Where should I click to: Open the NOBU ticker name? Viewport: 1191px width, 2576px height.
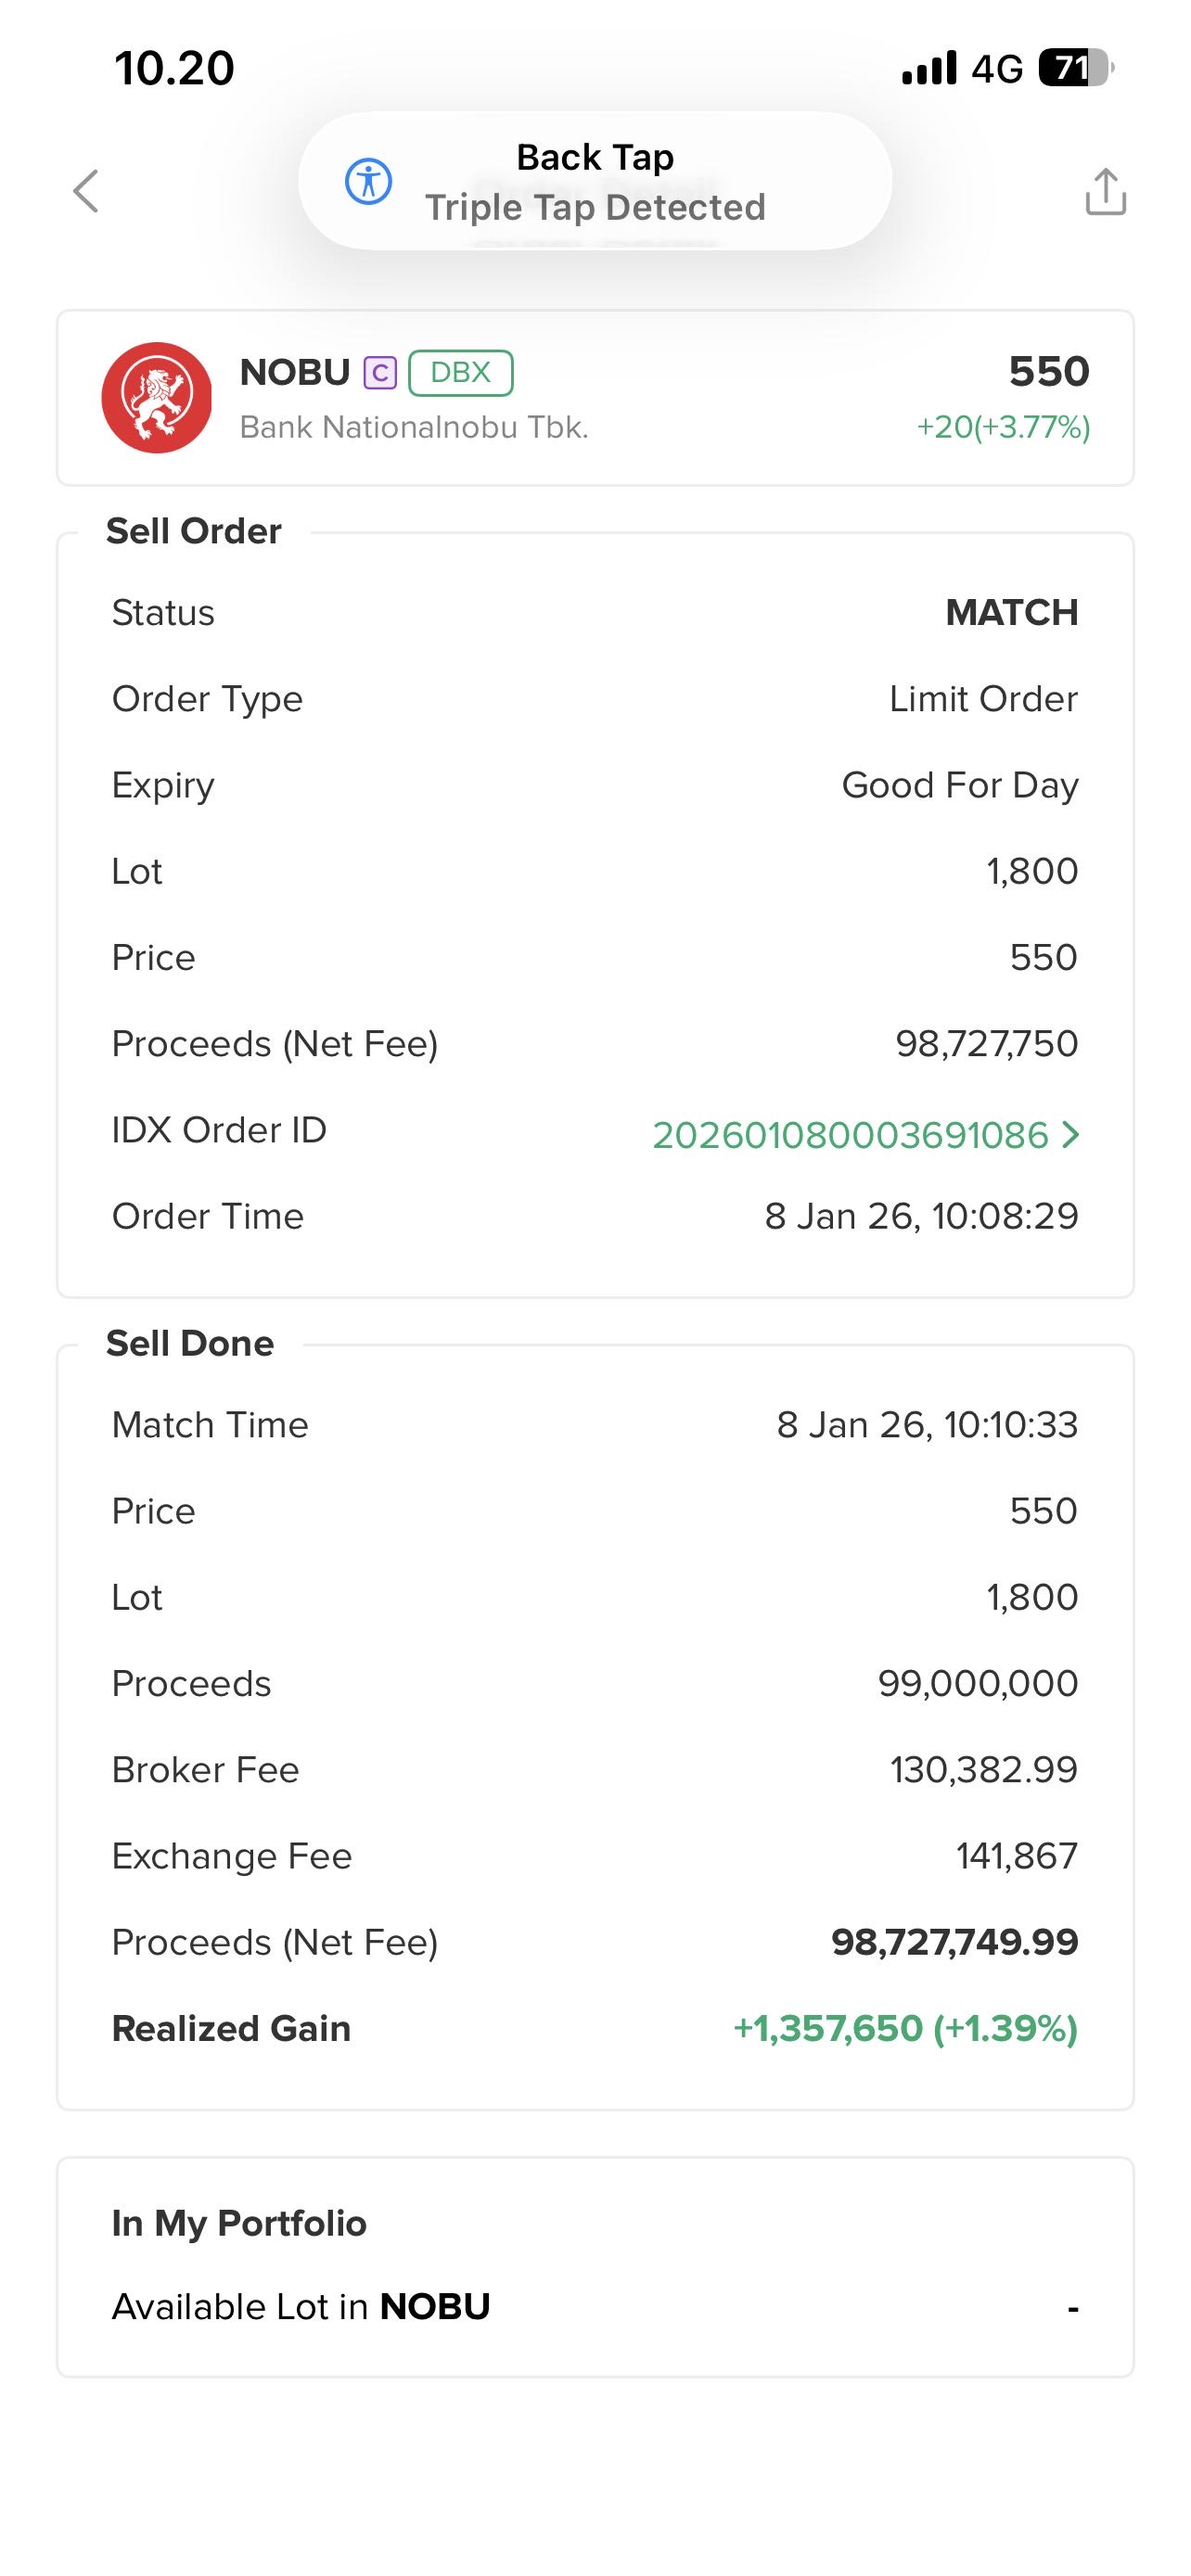pos(295,373)
